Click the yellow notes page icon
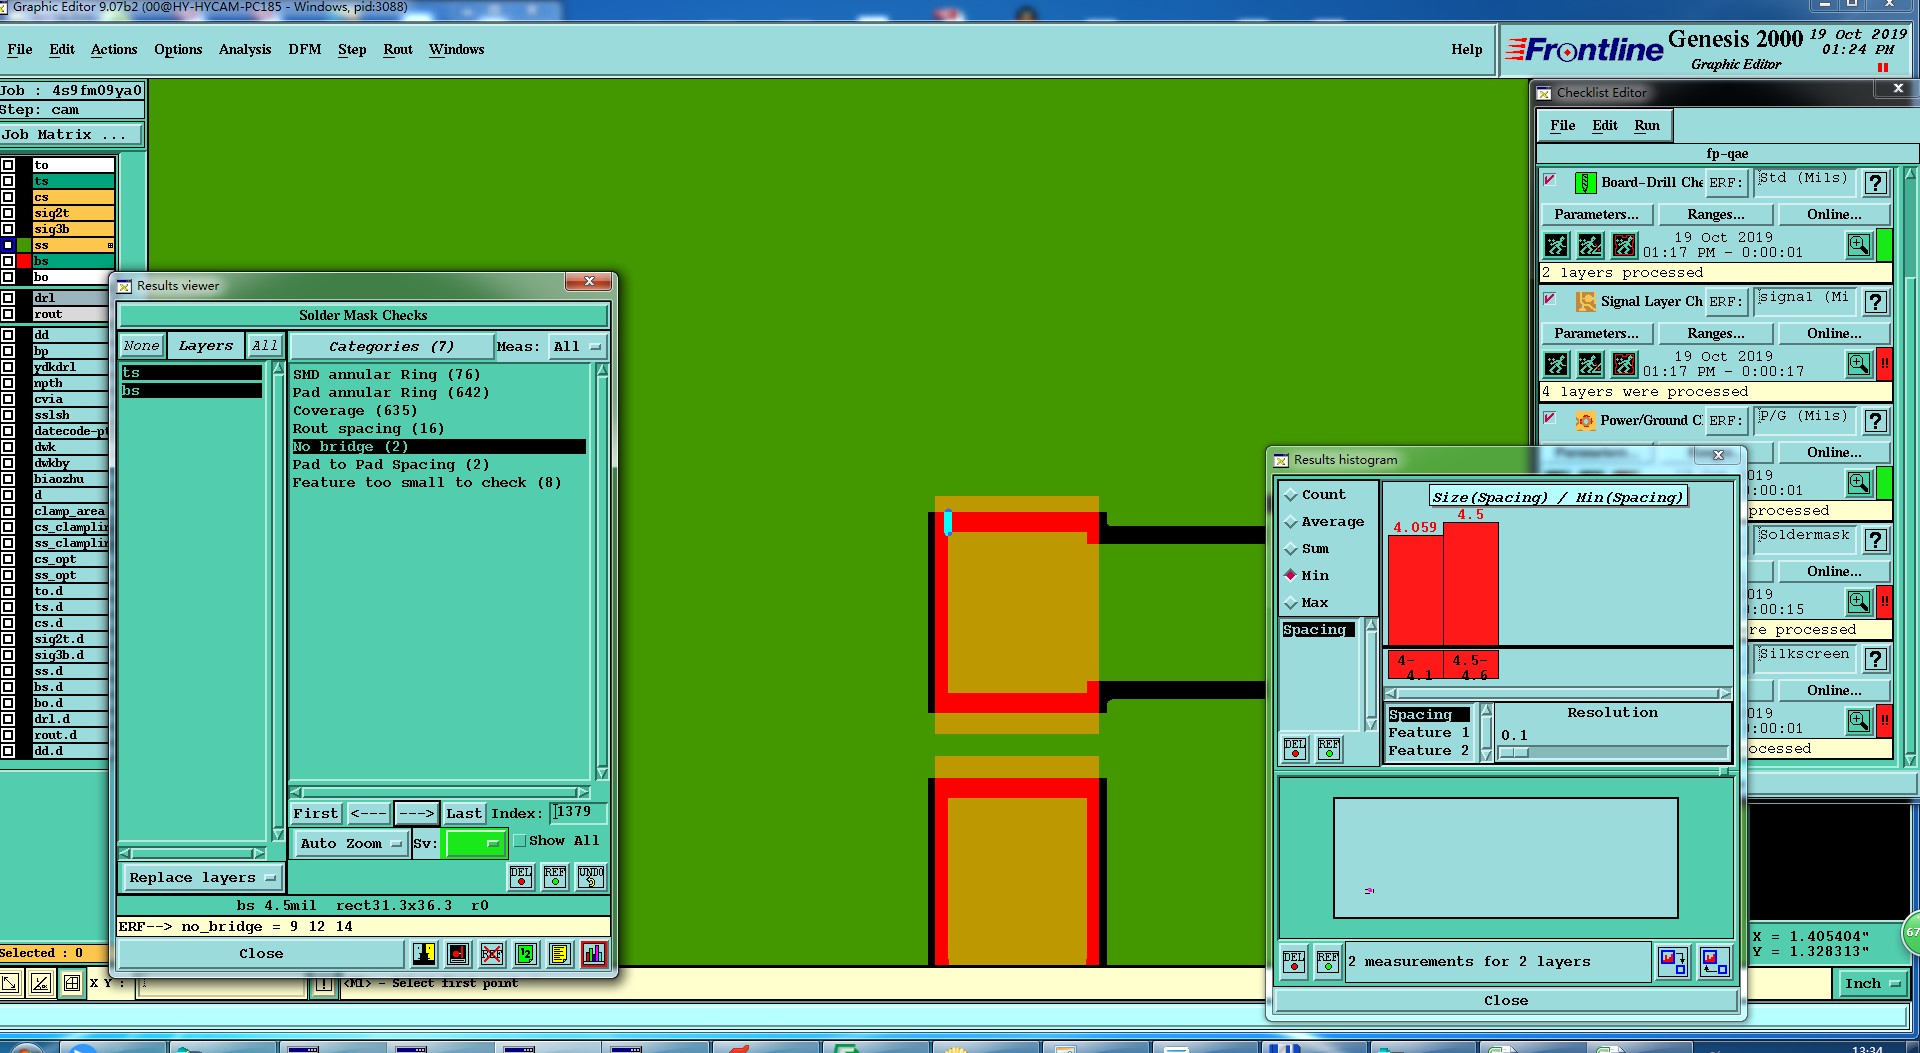Viewport: 1920px width, 1053px height. coord(560,954)
